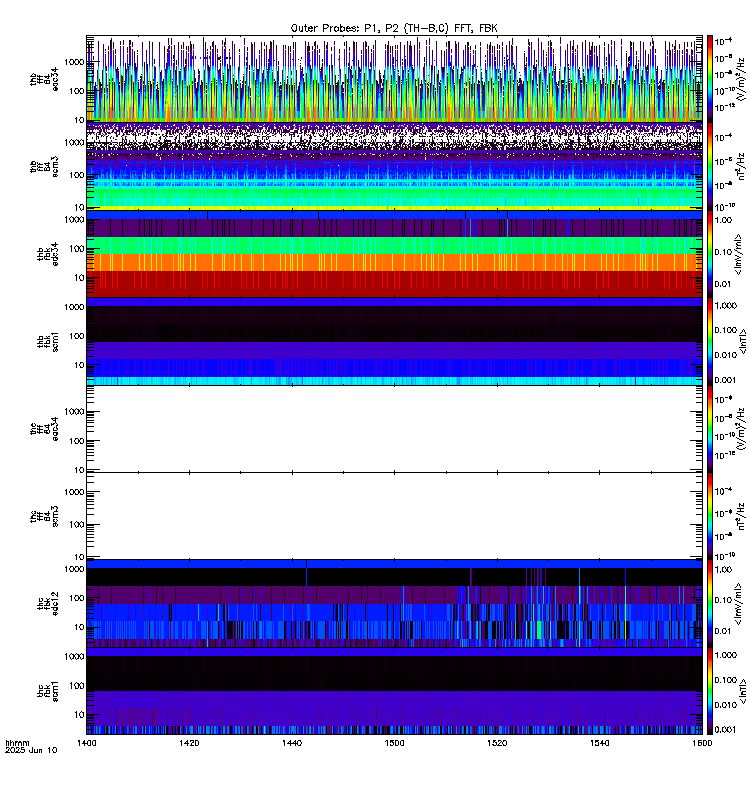This screenshot has width=750, height=800.
Task: Click the thc fbk scm1 panel label
Action: click(48, 691)
